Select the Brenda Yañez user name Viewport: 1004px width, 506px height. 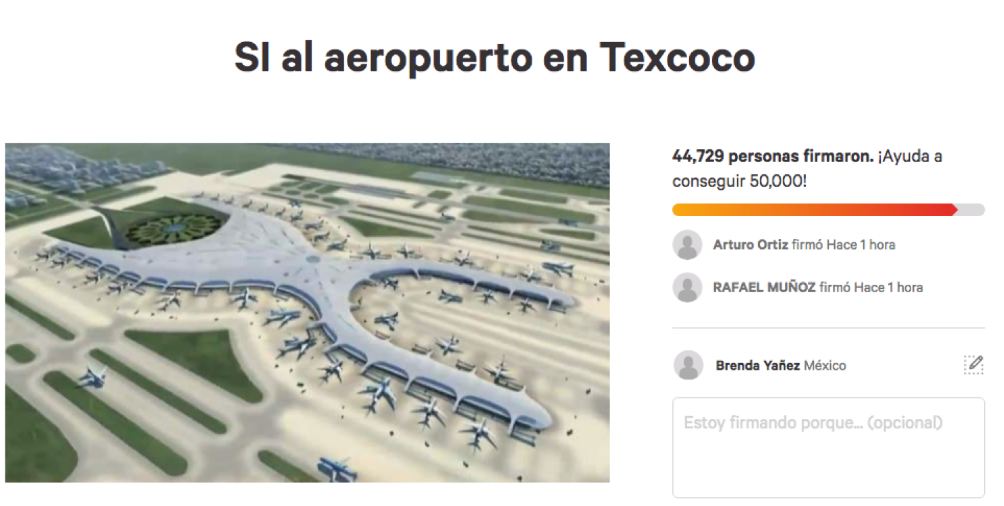pyautogui.click(x=757, y=366)
